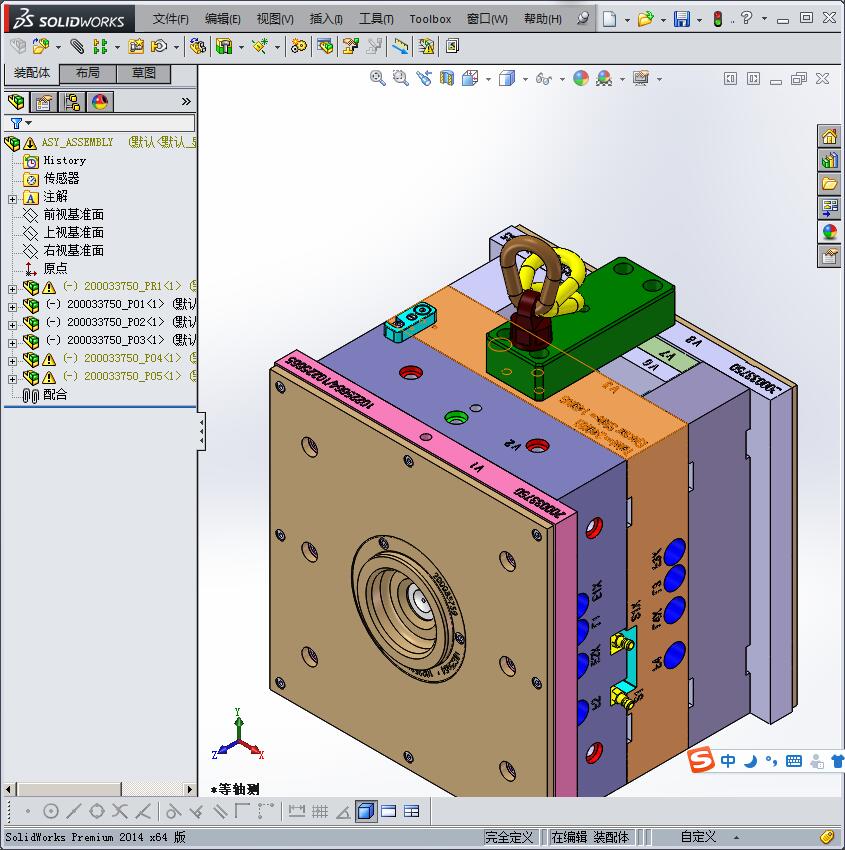The height and width of the screenshot is (850, 845).
Task: Click the Clearance Verification warning icon
Action: [x=426, y=47]
